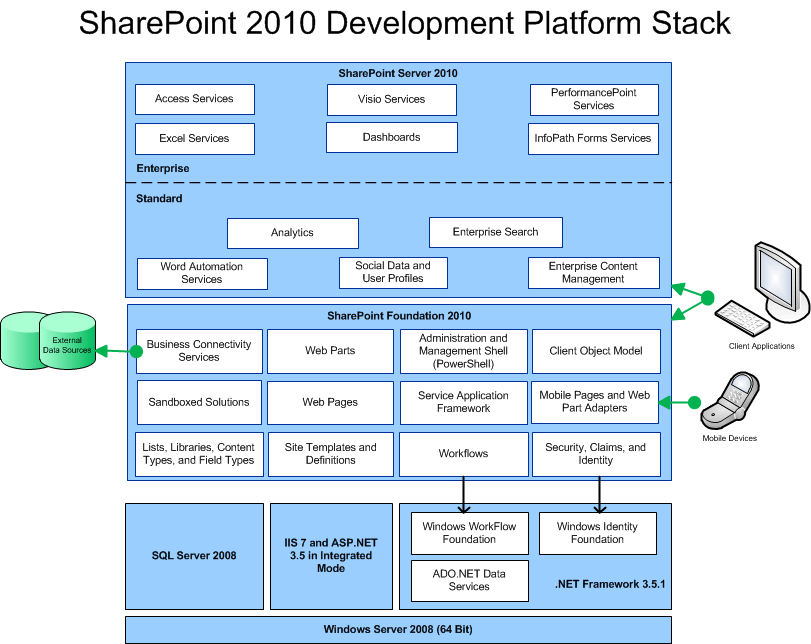The height and width of the screenshot is (644, 811).
Task: Select the Business Connectivity Services box
Action: tap(199, 351)
